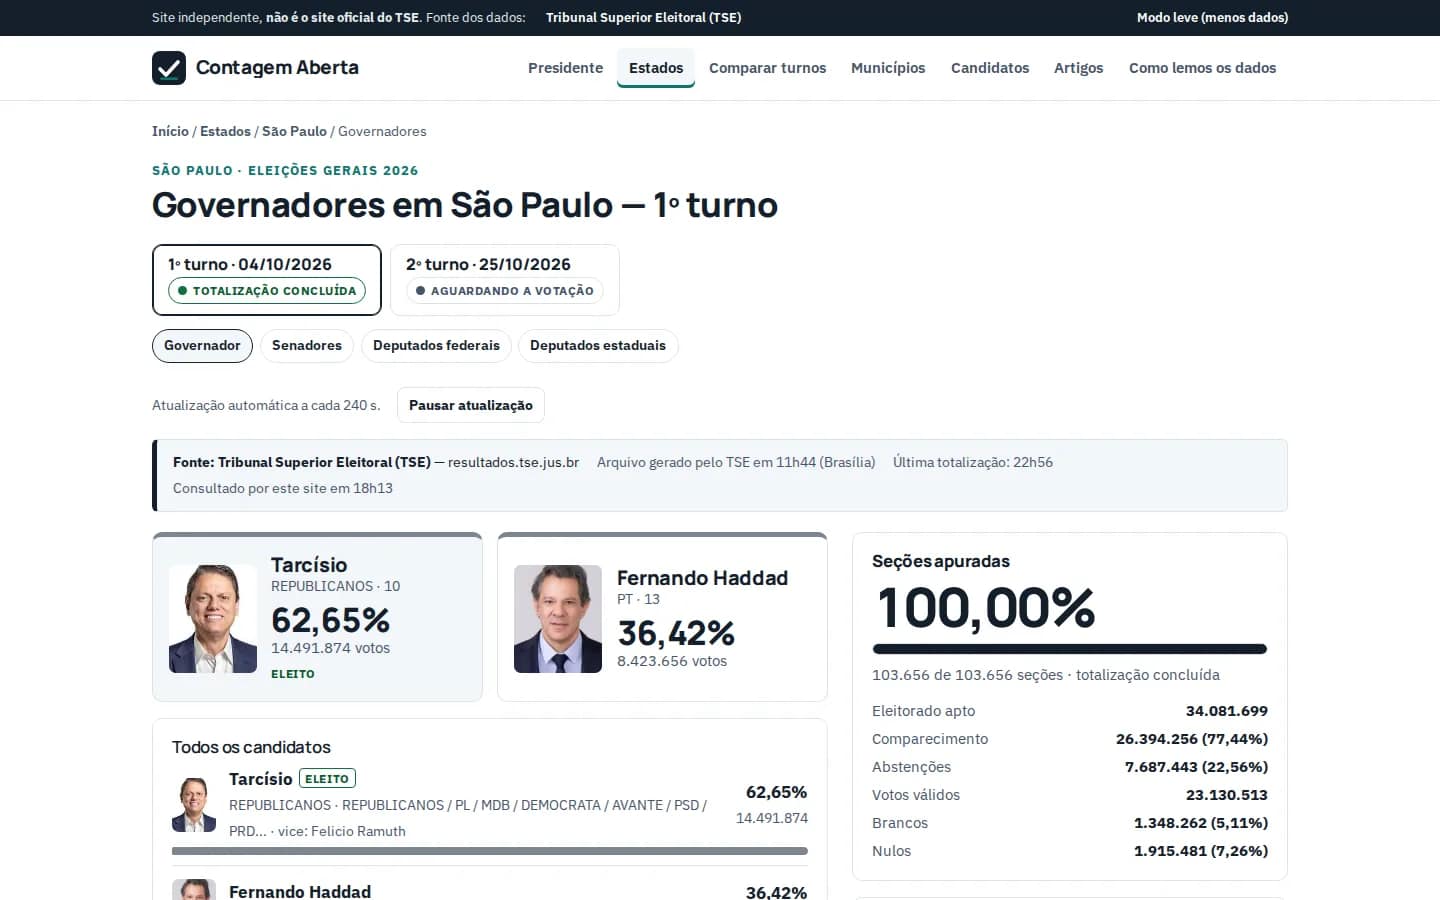Click Pausar atualização button

(x=471, y=405)
